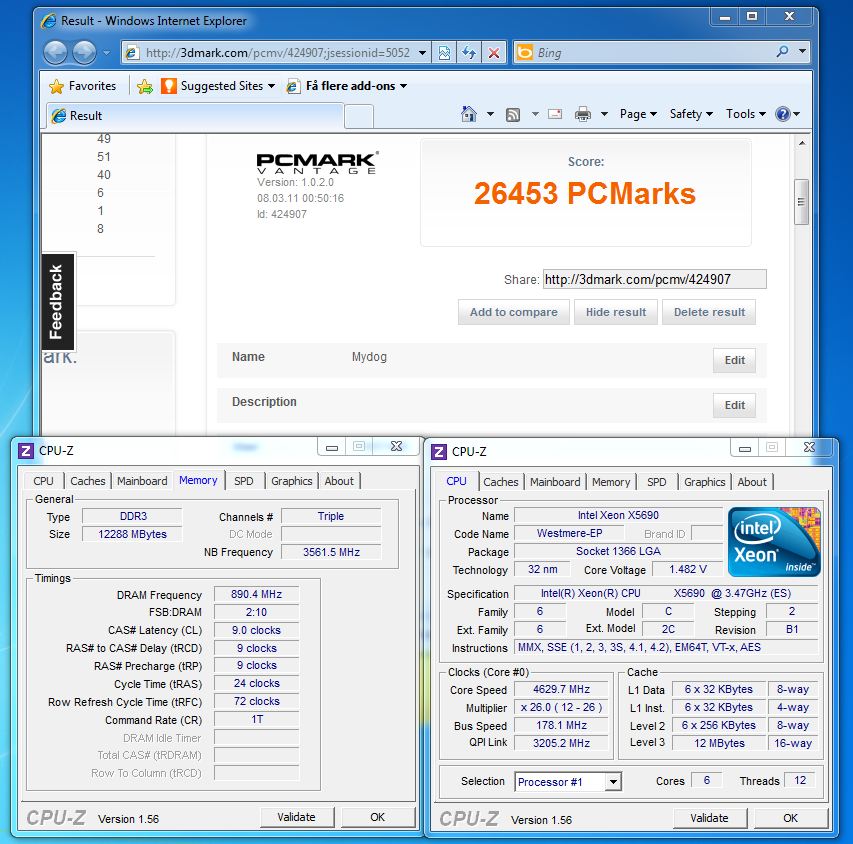Screen dimensions: 853x844
Task: Expand the Home button dropdown arrow
Action: [490, 114]
